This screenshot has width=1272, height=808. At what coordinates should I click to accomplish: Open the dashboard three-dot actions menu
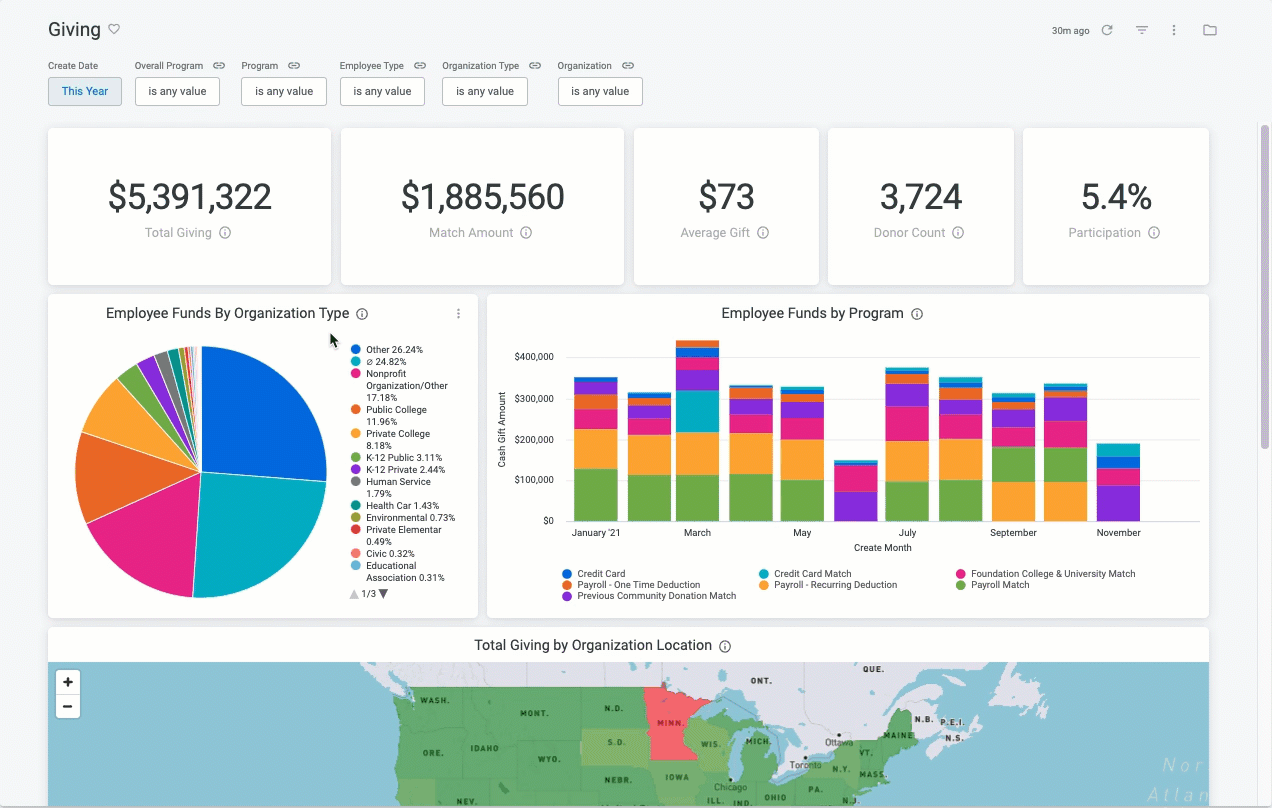pyautogui.click(x=1174, y=30)
